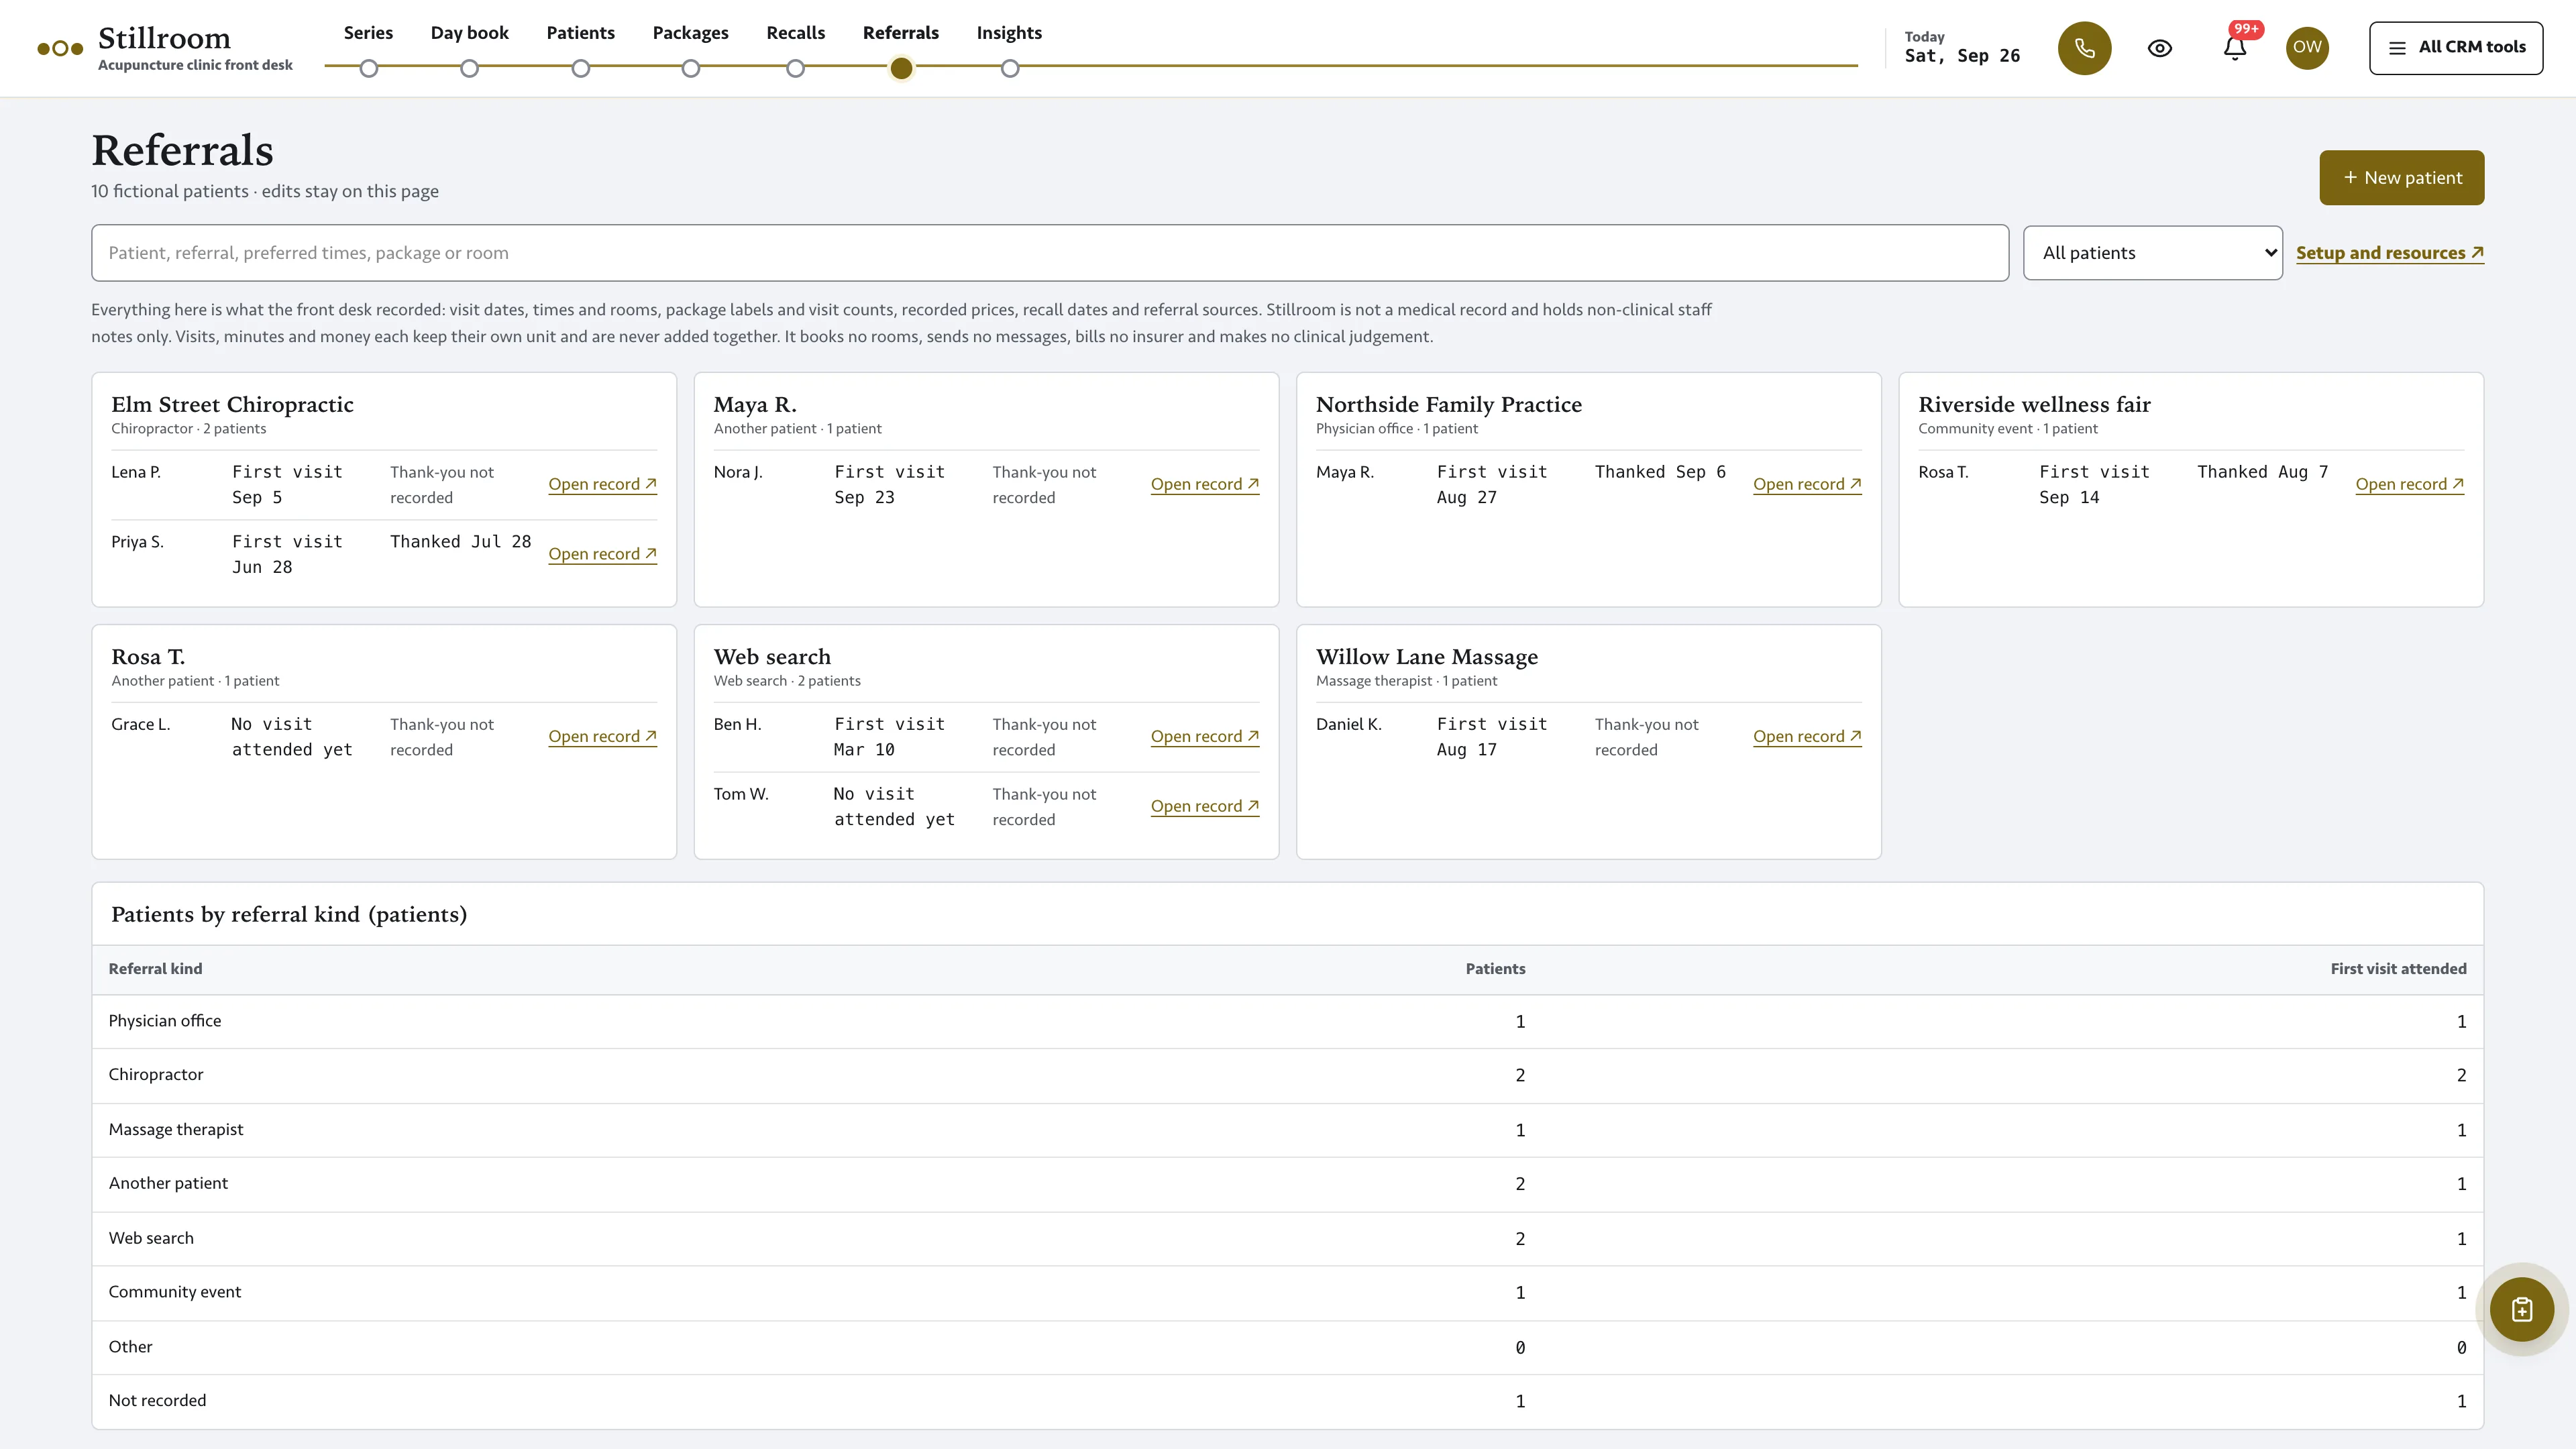The width and height of the screenshot is (2576, 1449).
Task: Toggle the eye visibility icon in header
Action: pyautogui.click(x=2160, y=48)
